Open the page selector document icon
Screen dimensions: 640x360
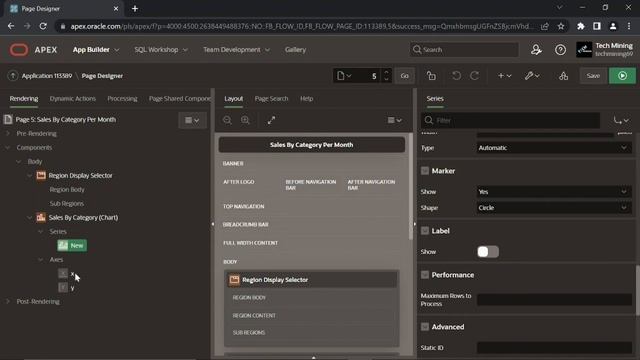click(x=344, y=76)
